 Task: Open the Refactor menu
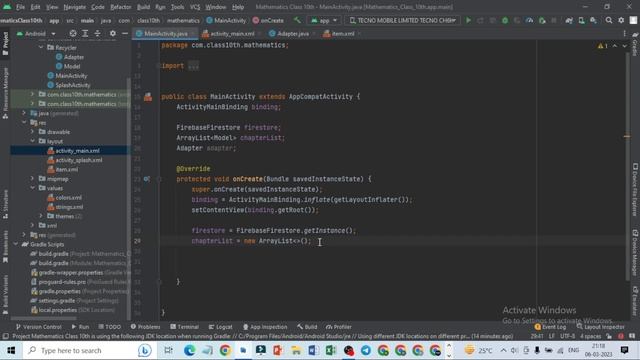click(120, 7)
